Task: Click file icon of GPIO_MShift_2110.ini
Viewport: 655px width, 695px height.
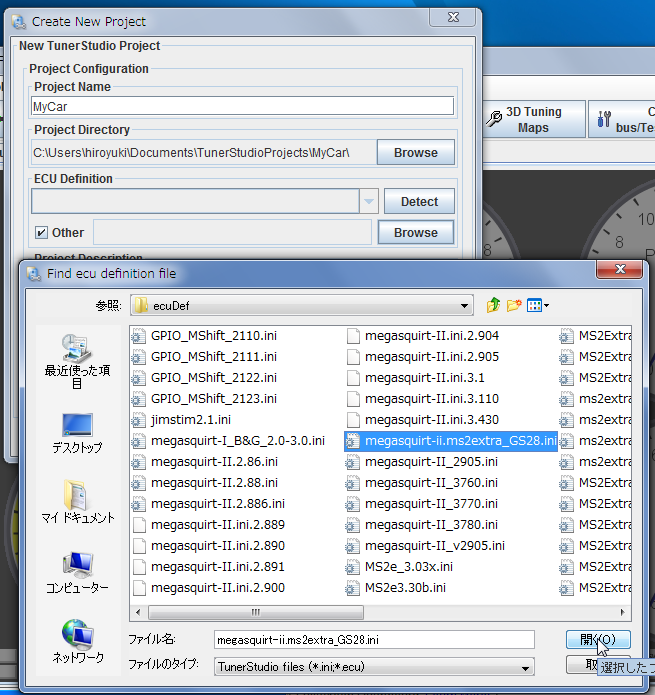Action: tap(139, 336)
